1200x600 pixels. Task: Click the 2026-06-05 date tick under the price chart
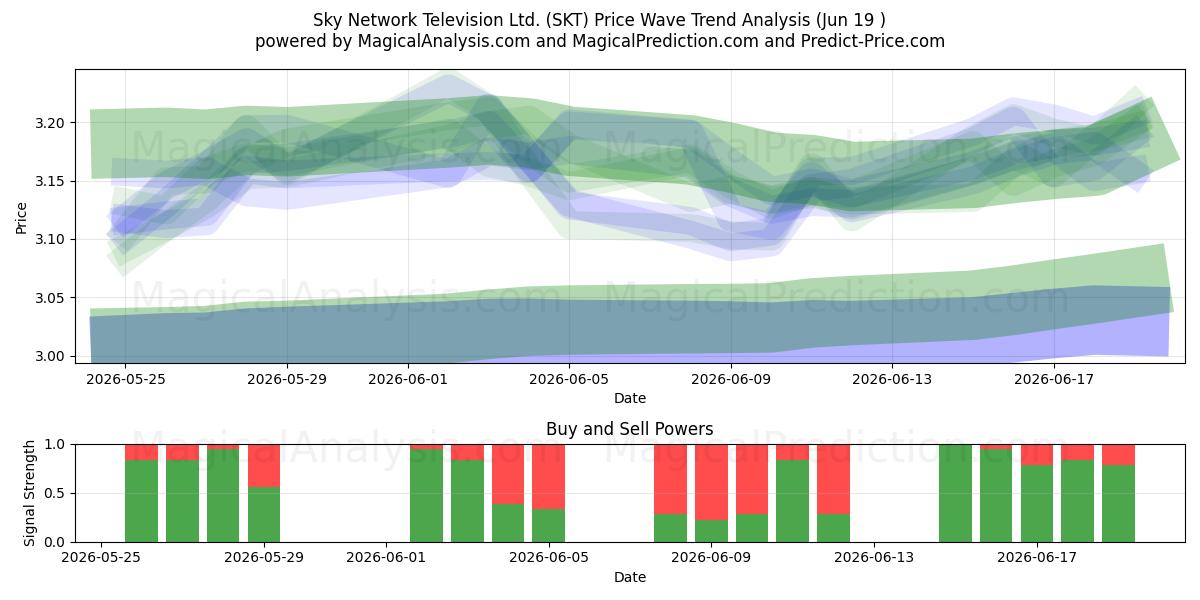[569, 379]
